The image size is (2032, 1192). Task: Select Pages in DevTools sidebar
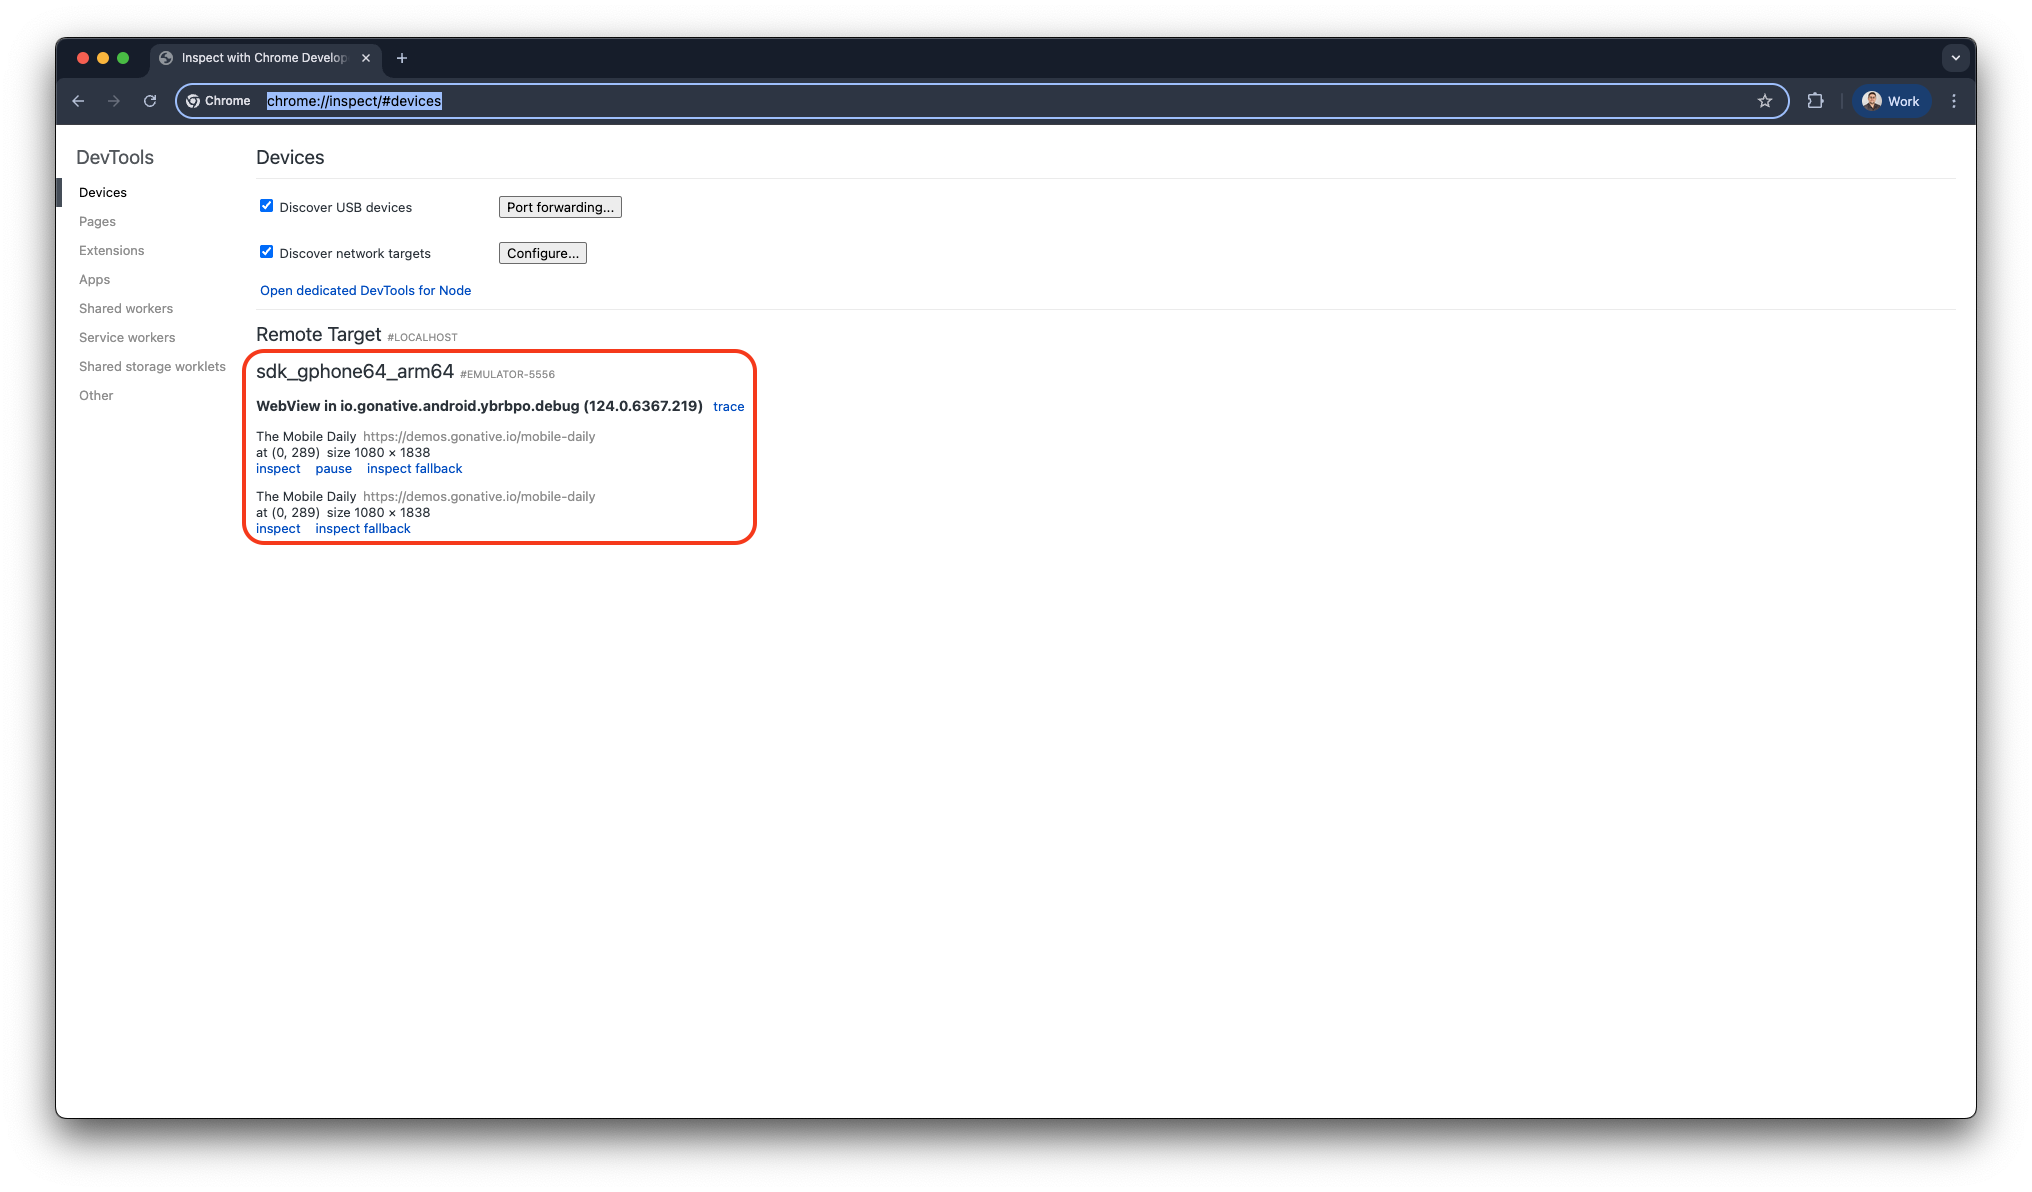(97, 222)
